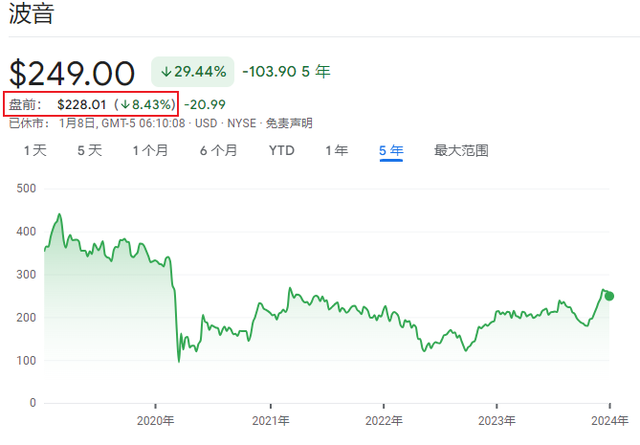Viewport: 640px width, 445px height.
Task: Click the $249.00 price text
Action: point(72,73)
